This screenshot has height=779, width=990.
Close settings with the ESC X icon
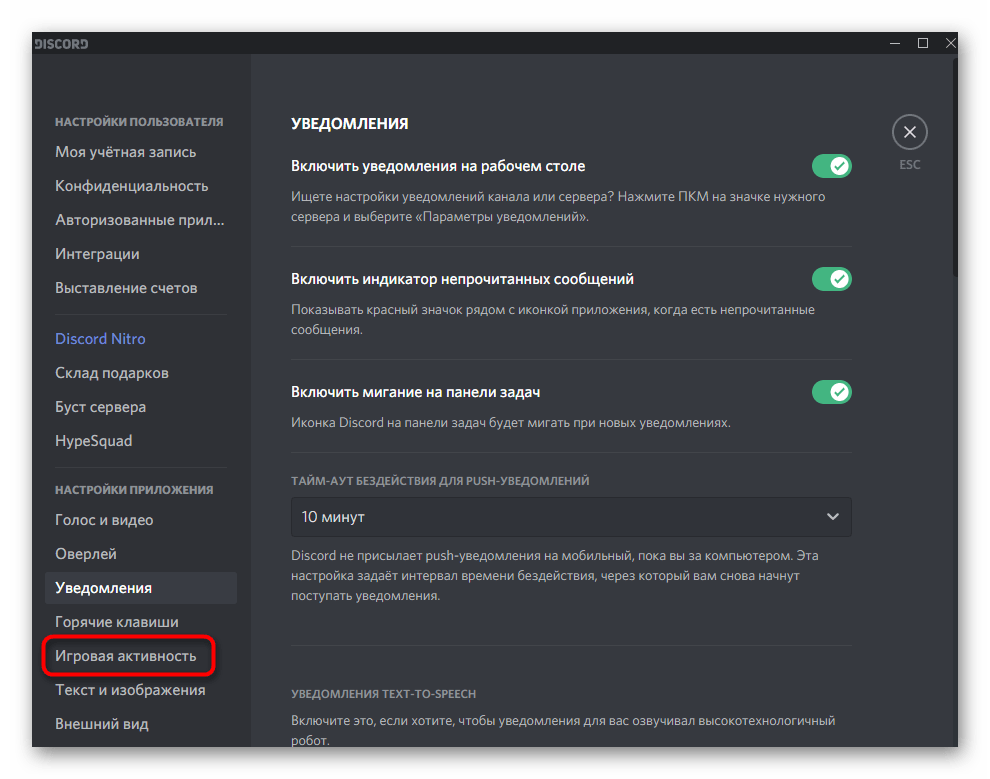[909, 132]
